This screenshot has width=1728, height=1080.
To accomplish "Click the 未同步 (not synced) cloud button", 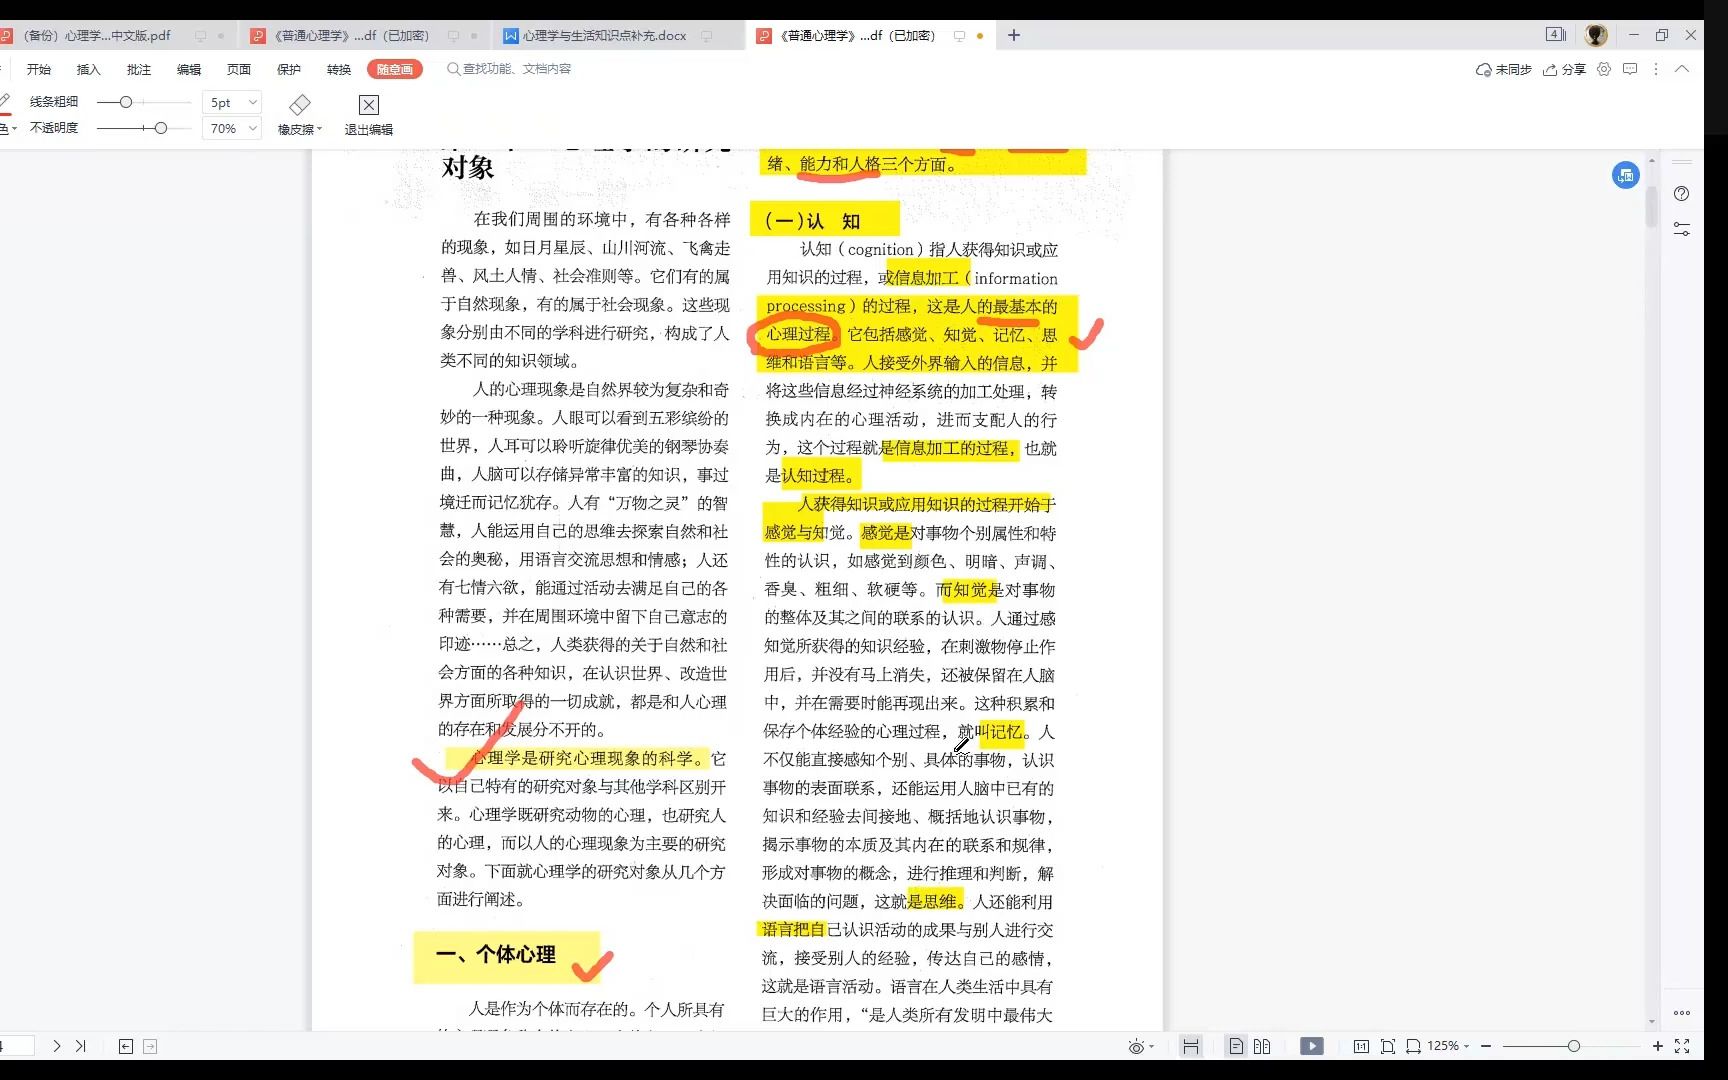I will click(x=1504, y=70).
